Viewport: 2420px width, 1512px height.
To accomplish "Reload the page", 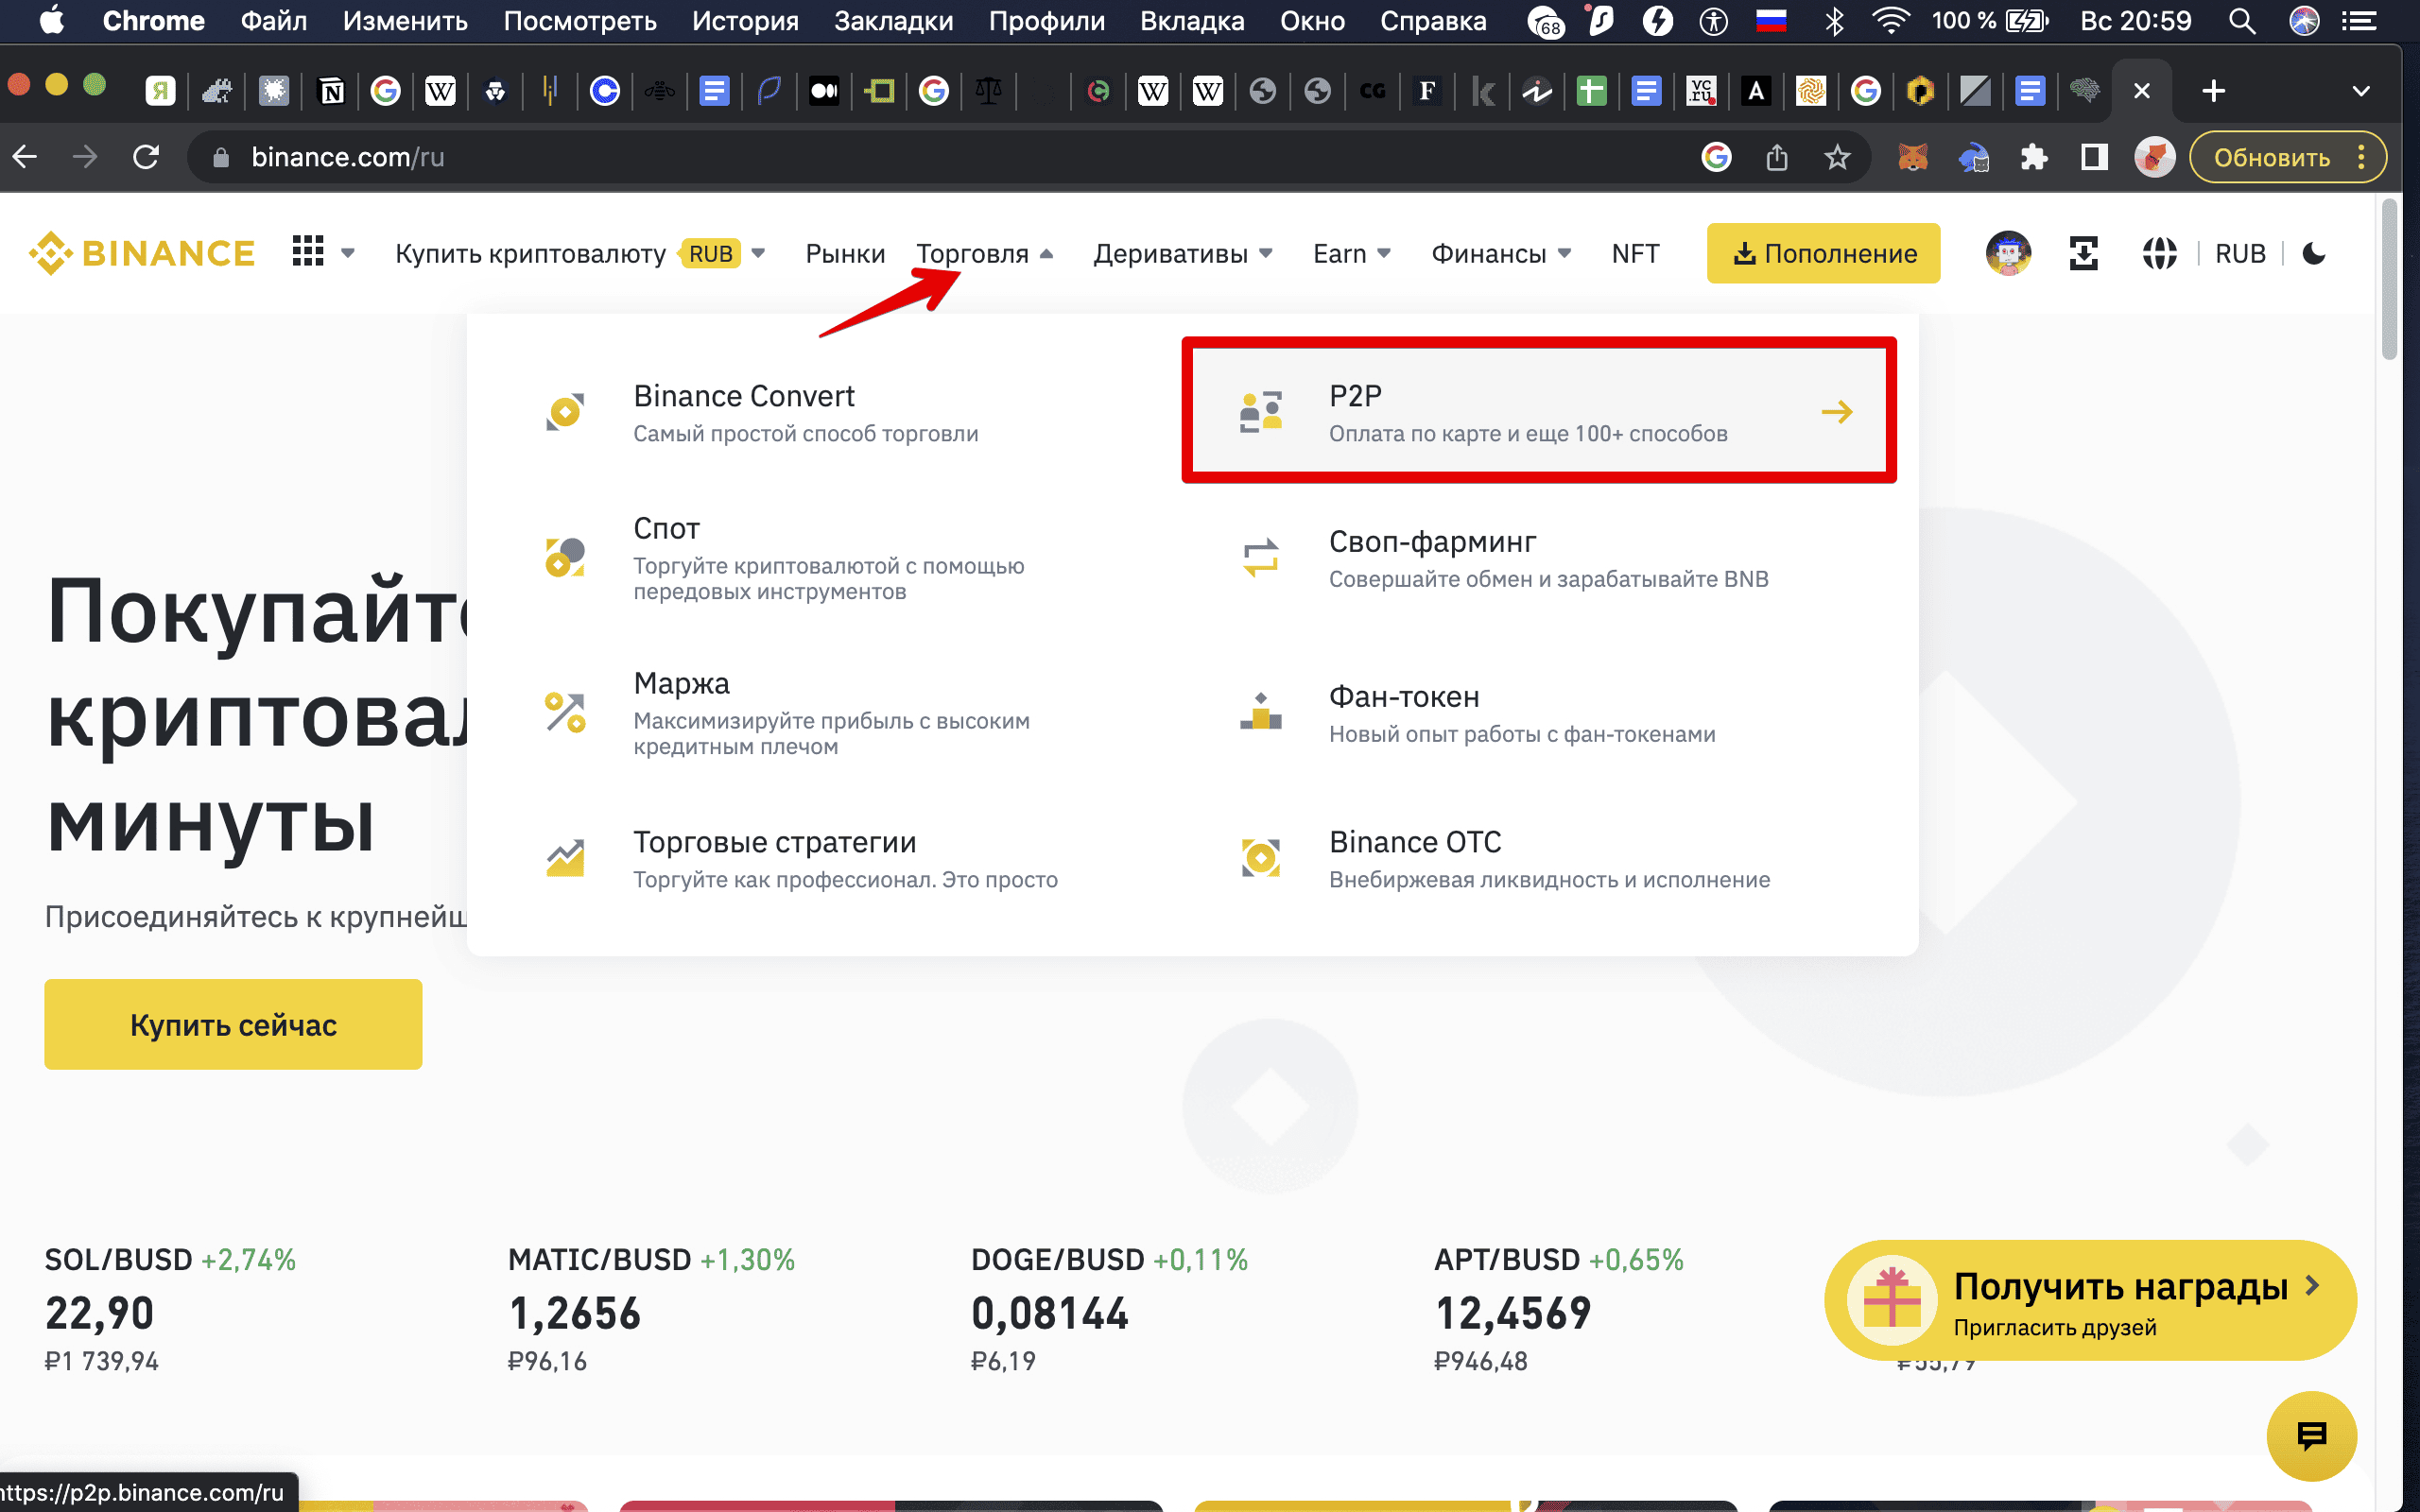I will (x=146, y=157).
